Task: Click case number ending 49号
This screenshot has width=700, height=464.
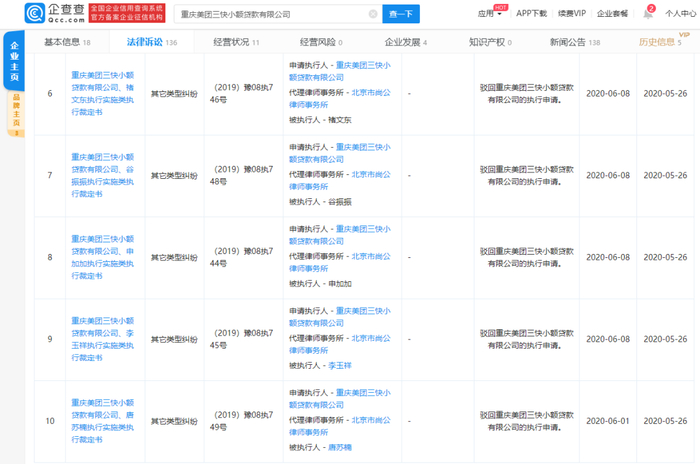Action: tap(242, 421)
